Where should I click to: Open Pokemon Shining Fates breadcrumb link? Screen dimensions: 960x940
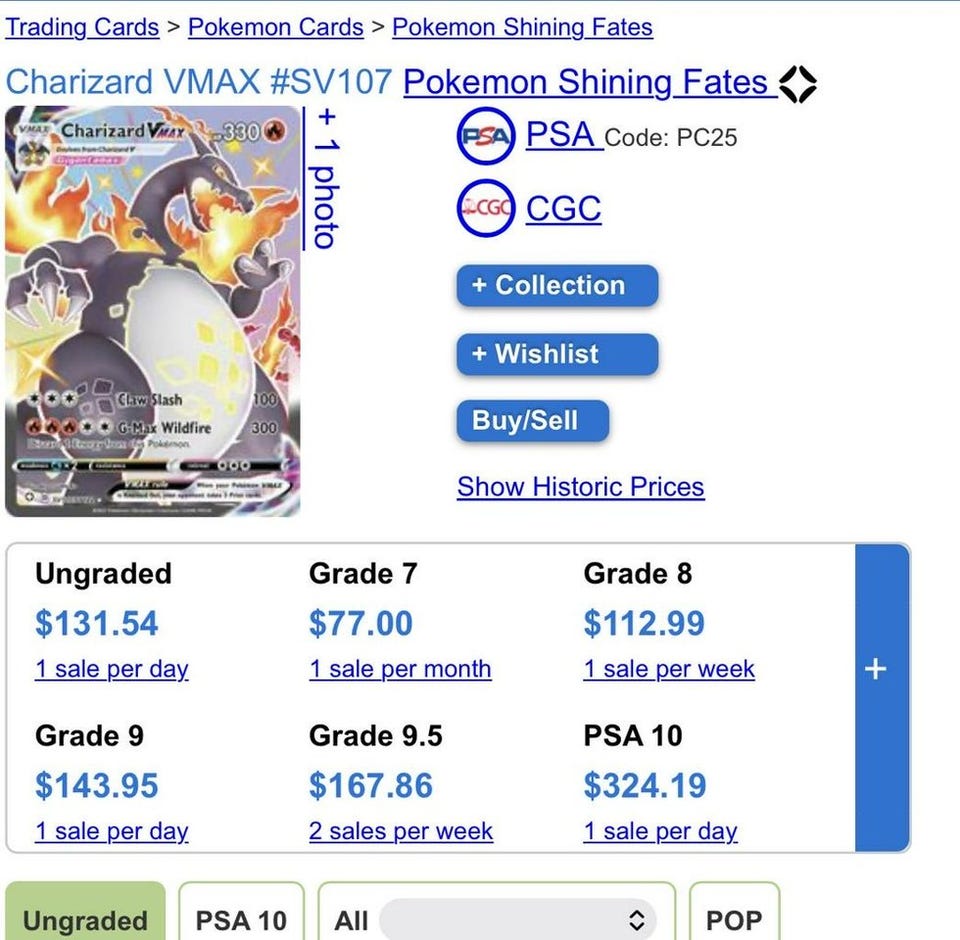522,27
